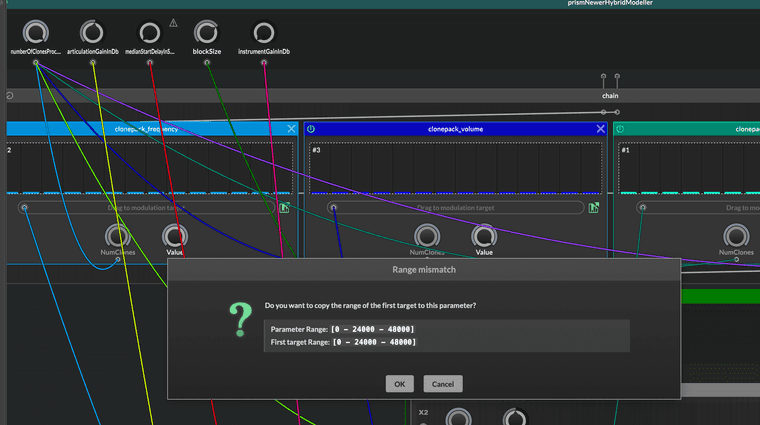The height and width of the screenshot is (425, 760).
Task: Click the left pin above the chain label
Action: tap(603, 77)
